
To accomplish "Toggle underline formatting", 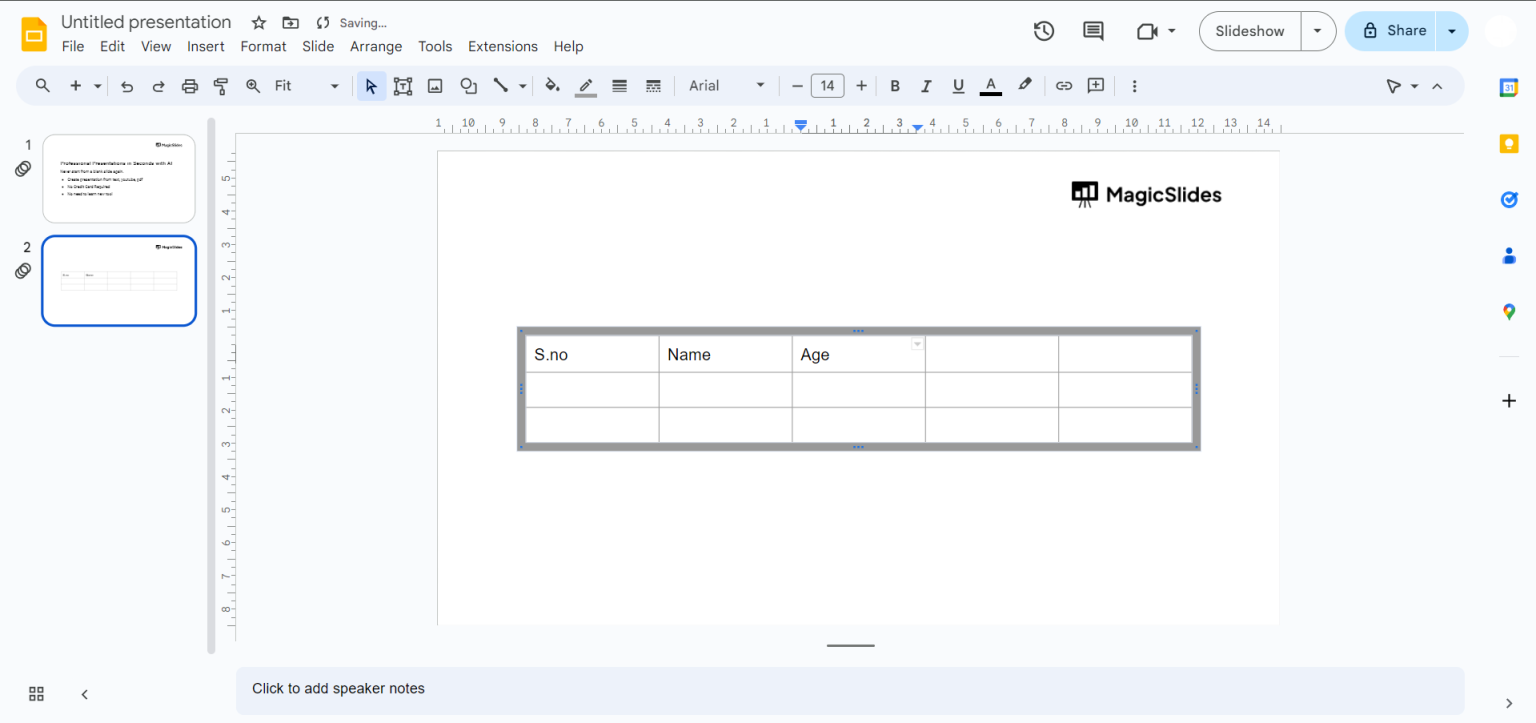I will click(958, 86).
